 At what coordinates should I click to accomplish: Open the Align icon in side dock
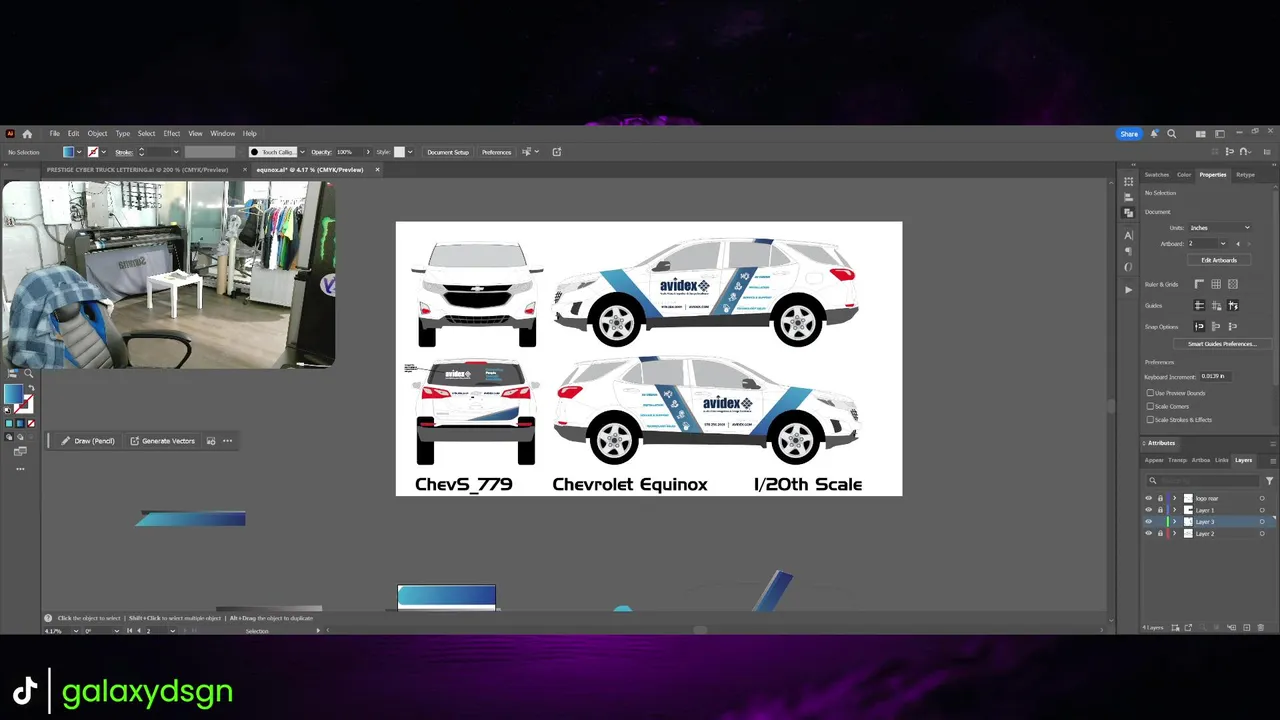click(x=1129, y=198)
